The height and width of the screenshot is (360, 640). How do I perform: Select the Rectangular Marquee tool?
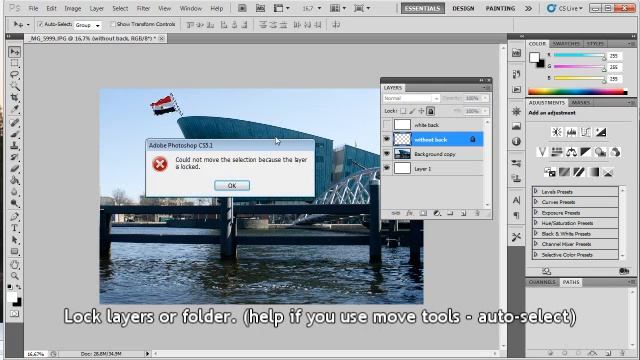tap(15, 63)
